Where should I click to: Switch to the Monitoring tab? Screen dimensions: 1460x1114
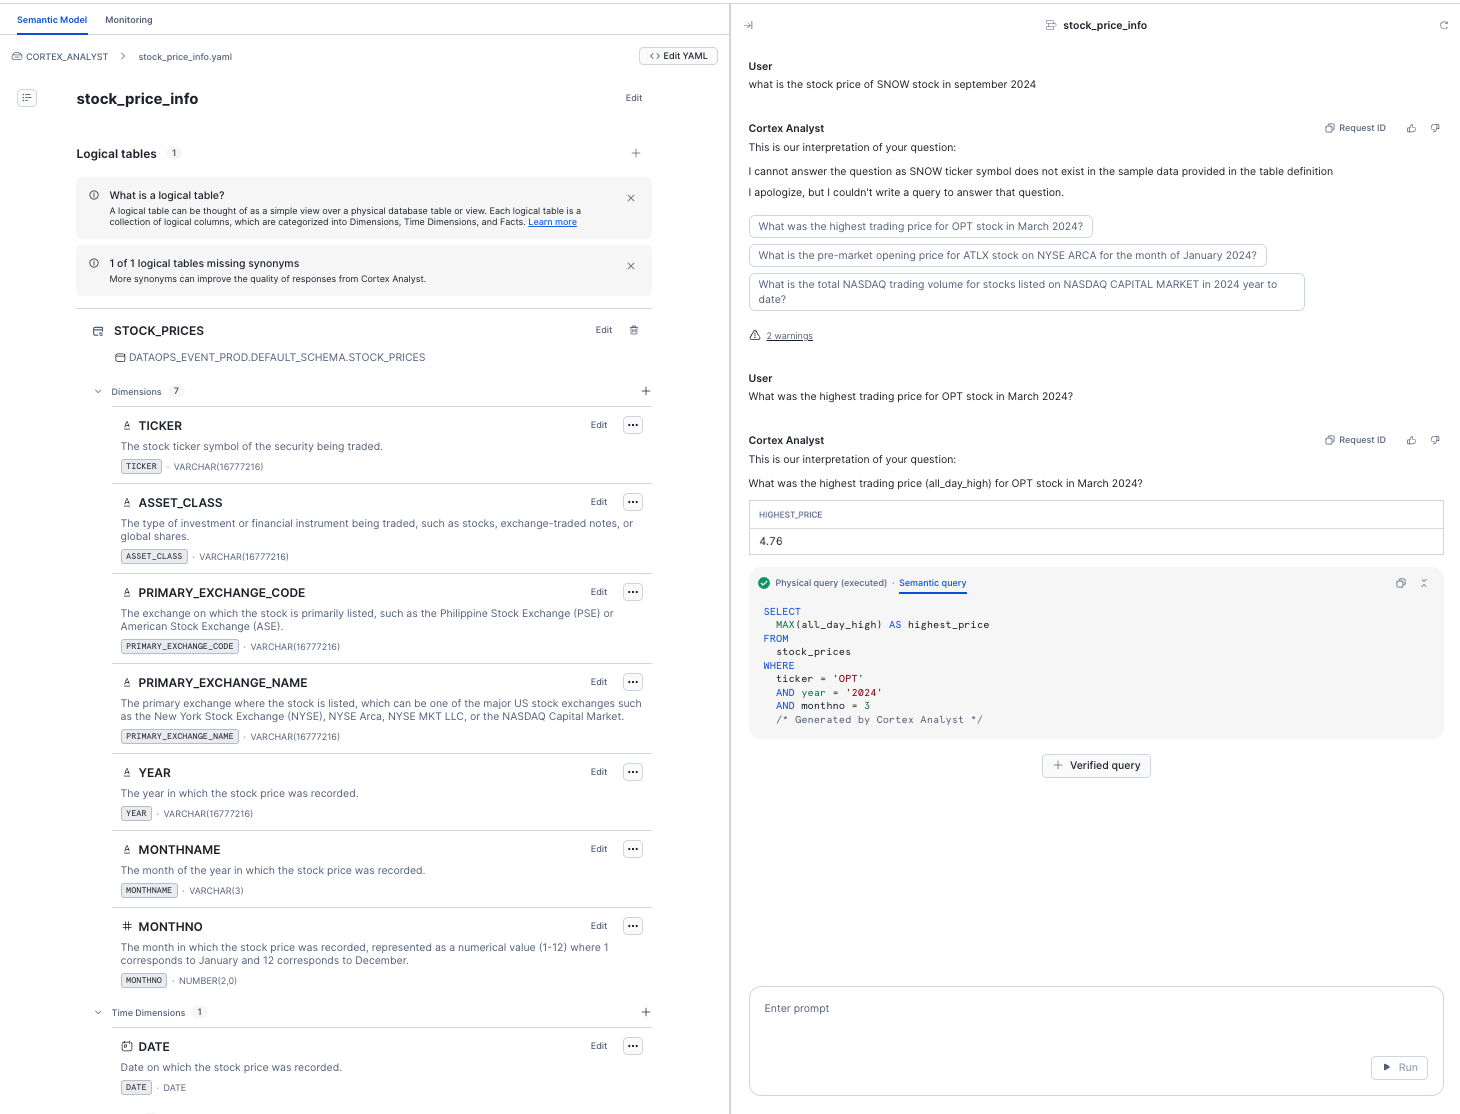(129, 20)
